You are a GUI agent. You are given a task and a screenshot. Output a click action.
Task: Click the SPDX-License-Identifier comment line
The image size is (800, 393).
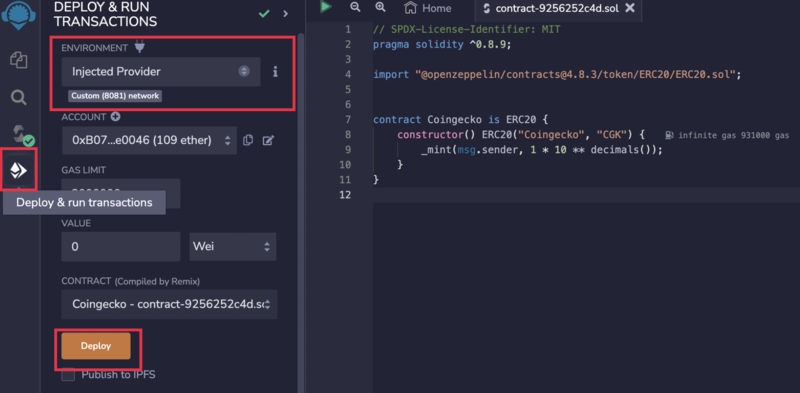pos(466,30)
